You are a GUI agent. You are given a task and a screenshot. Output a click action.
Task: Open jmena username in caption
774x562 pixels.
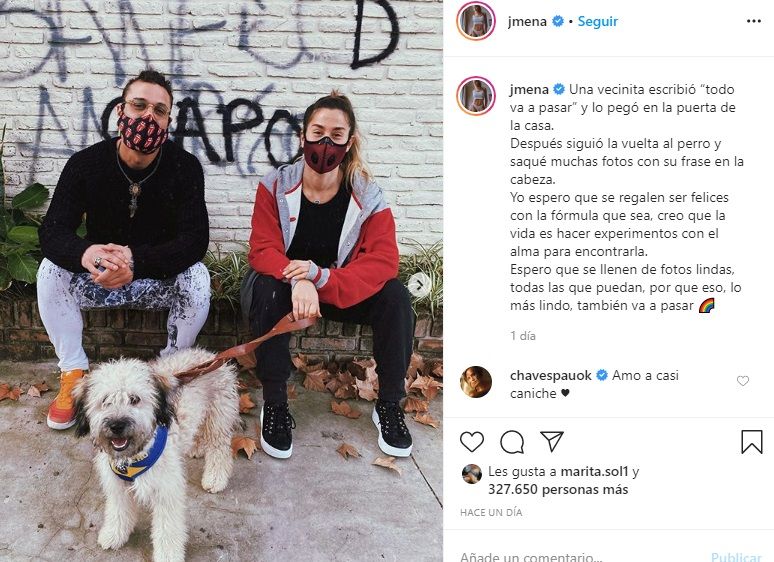click(x=529, y=89)
